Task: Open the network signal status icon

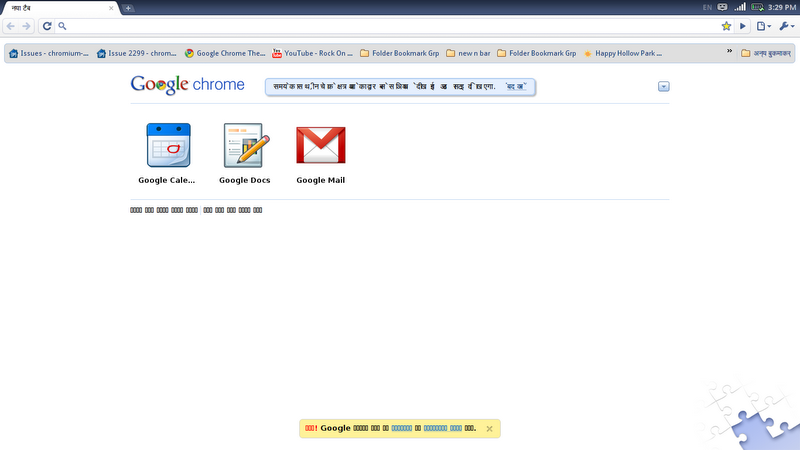Action: click(740, 7)
